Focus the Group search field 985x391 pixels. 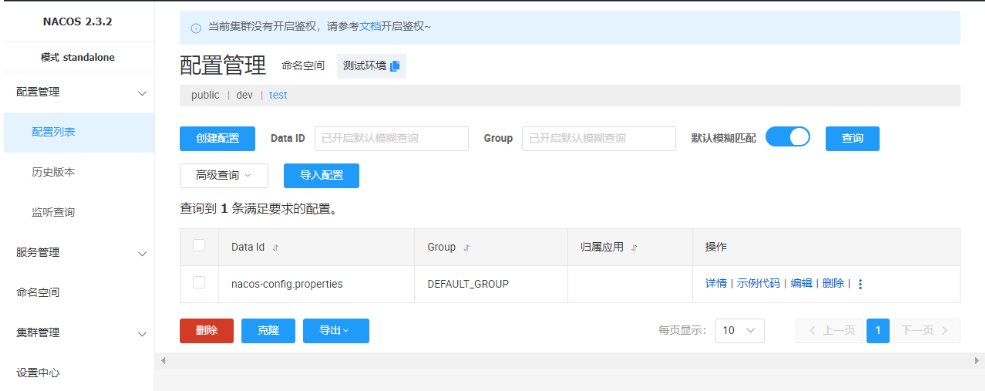coord(599,139)
